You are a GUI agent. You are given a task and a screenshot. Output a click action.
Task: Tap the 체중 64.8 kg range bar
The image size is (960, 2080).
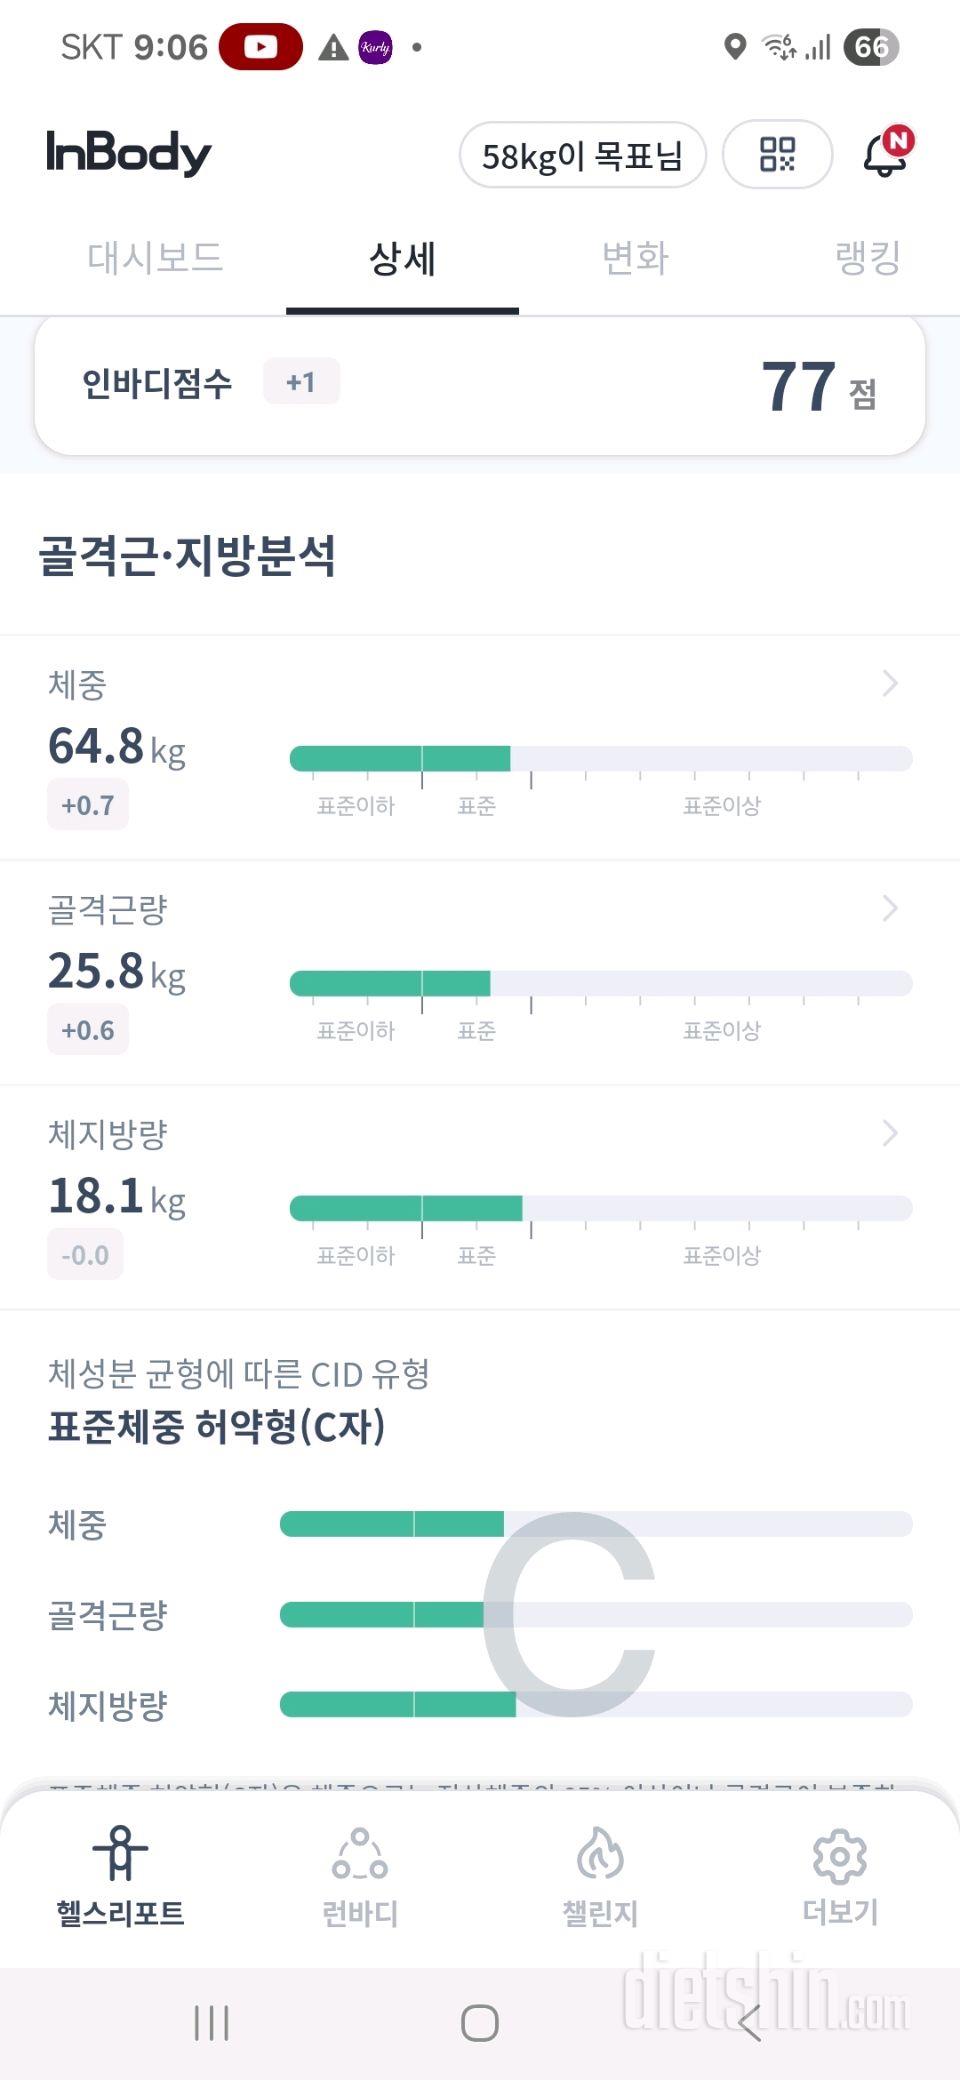click(600, 759)
